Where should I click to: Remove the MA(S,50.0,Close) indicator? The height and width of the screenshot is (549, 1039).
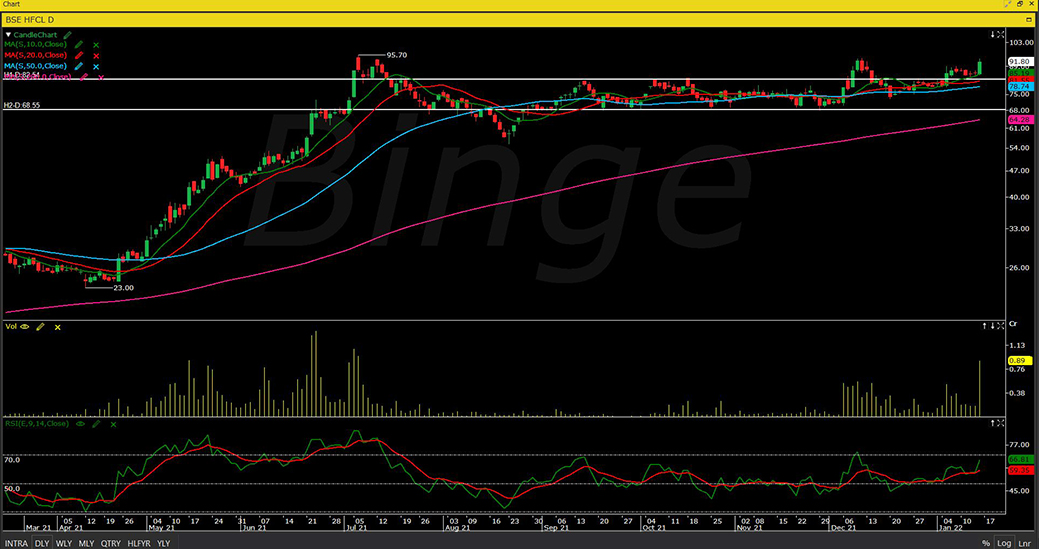(96, 66)
